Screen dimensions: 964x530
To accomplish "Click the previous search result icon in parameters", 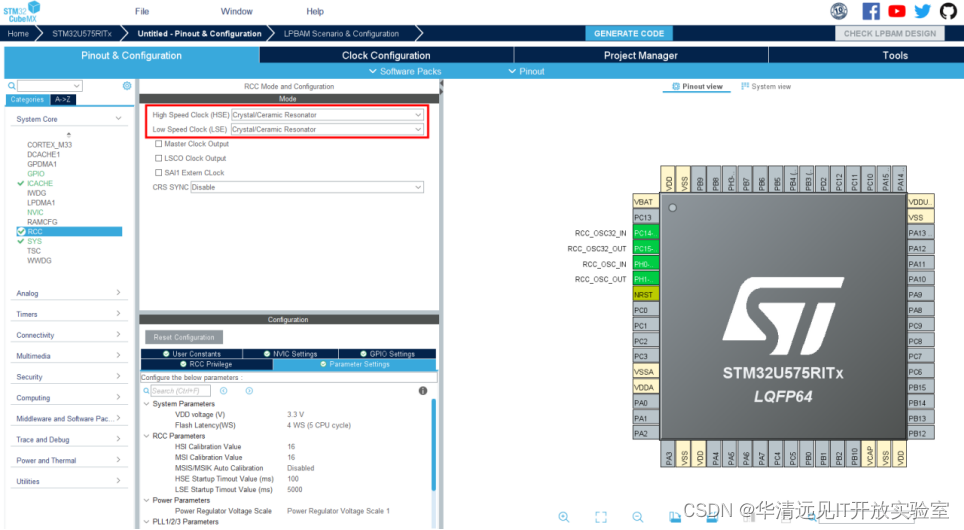I will (224, 390).
